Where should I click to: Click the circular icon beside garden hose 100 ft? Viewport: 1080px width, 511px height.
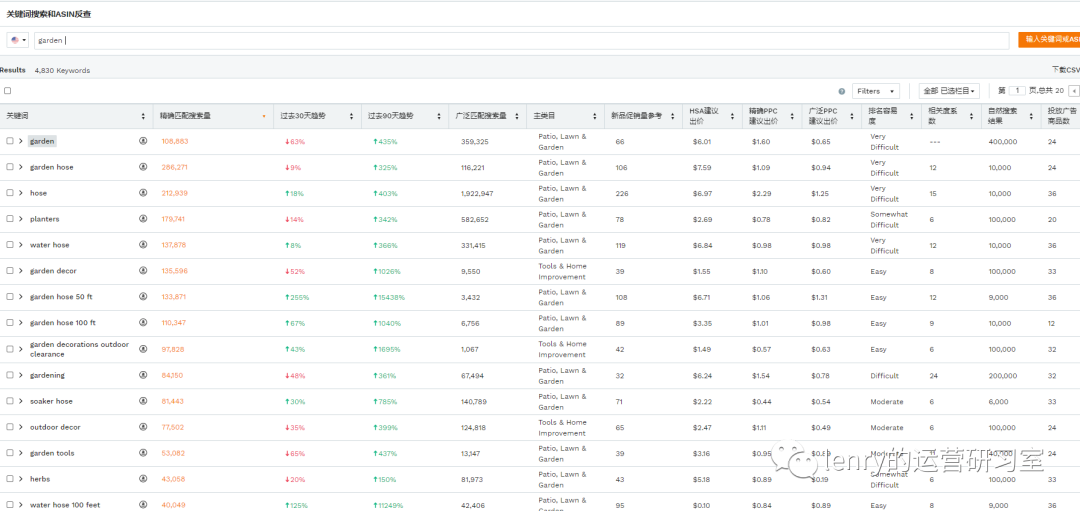[x=143, y=322]
